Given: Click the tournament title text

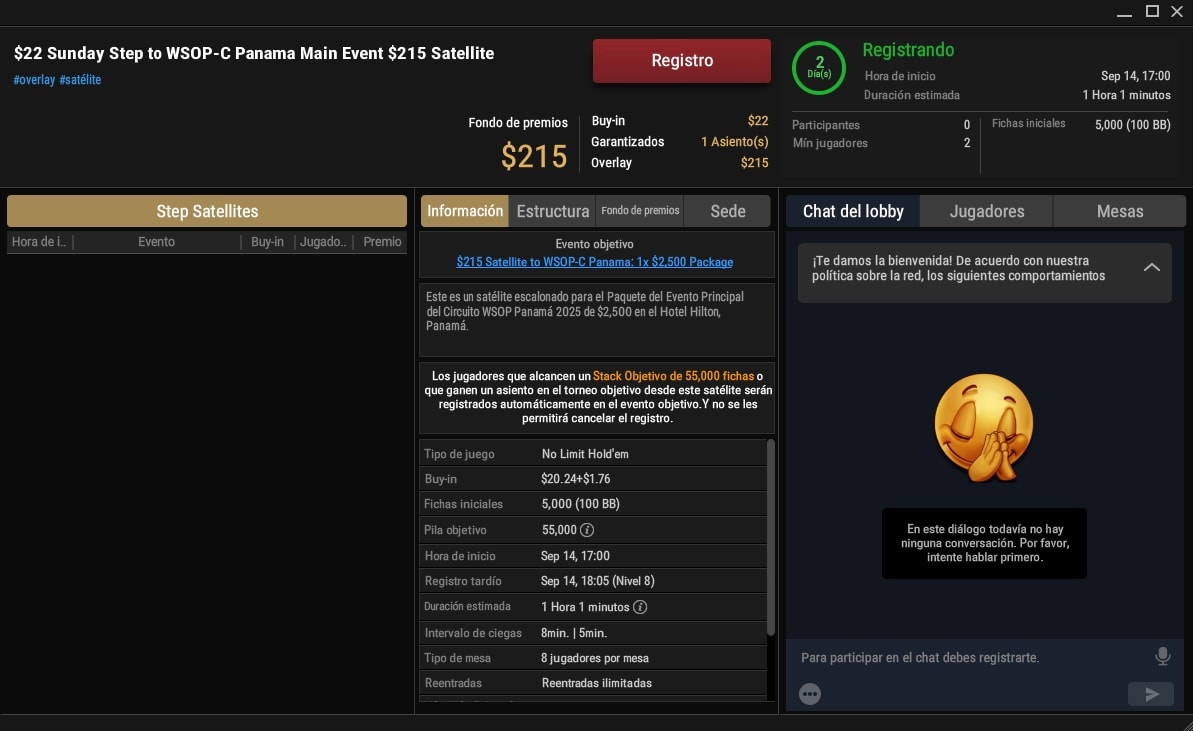Looking at the screenshot, I should coord(254,53).
